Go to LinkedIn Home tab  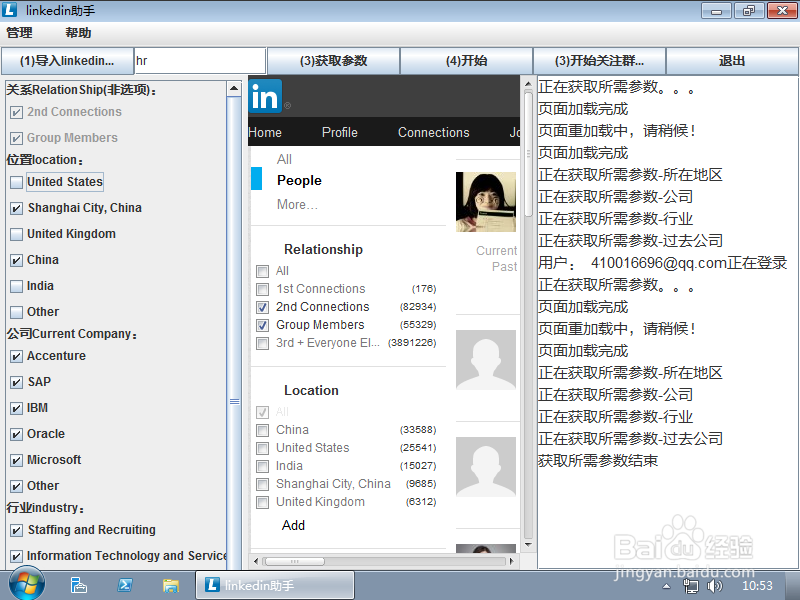click(x=265, y=133)
